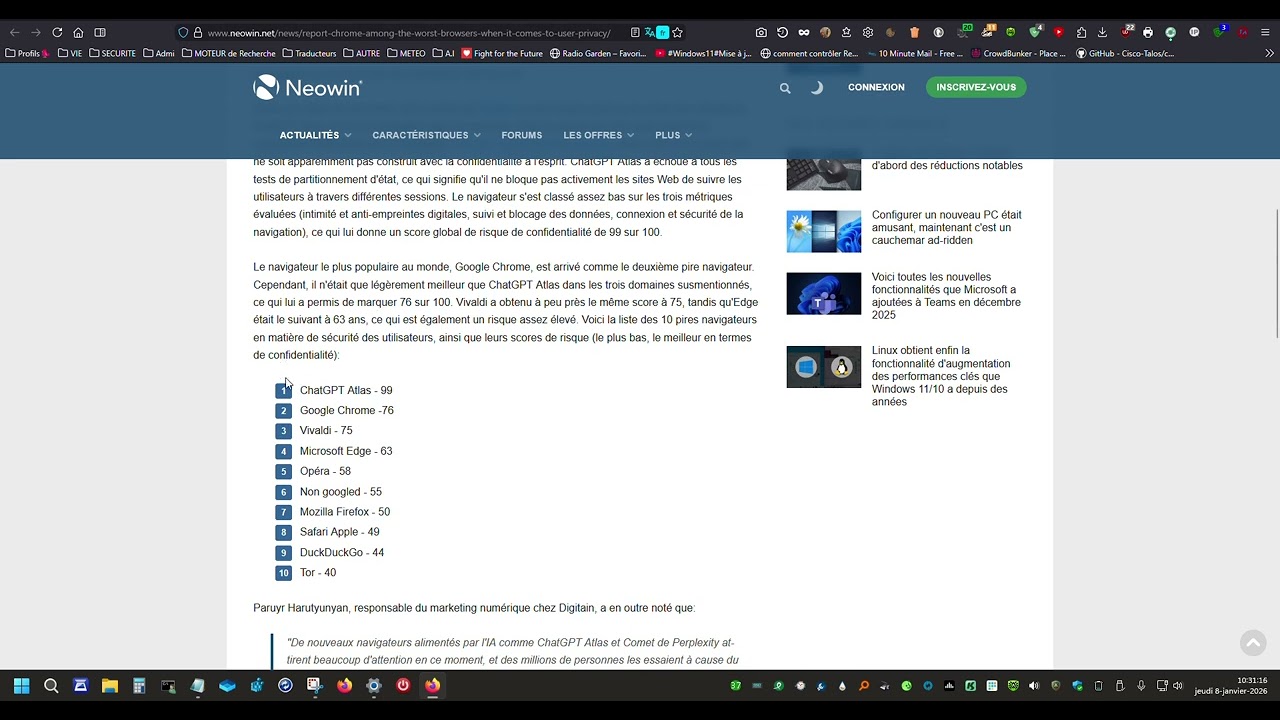Open the downloads arrow icon
This screenshot has width=1280, height=720.
pos(1101,32)
